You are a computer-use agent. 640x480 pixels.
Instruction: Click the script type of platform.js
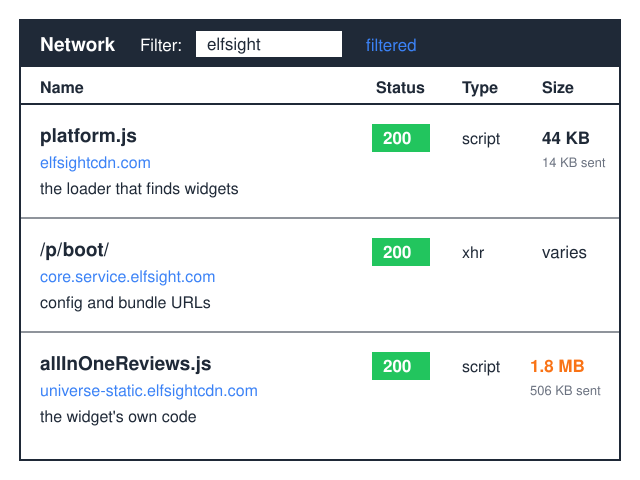pyautogui.click(x=481, y=139)
